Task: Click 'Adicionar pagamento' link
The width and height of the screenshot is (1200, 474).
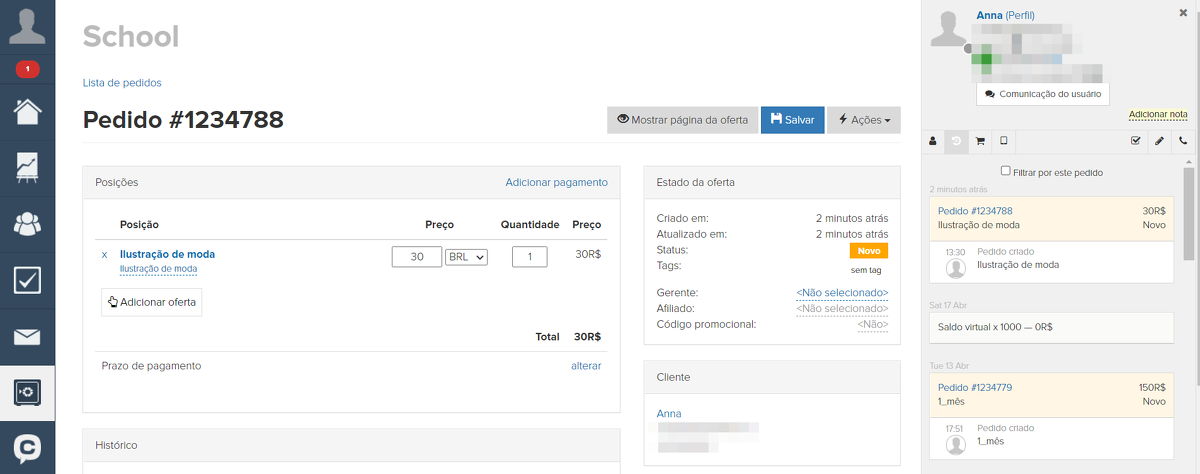Action: [556, 182]
